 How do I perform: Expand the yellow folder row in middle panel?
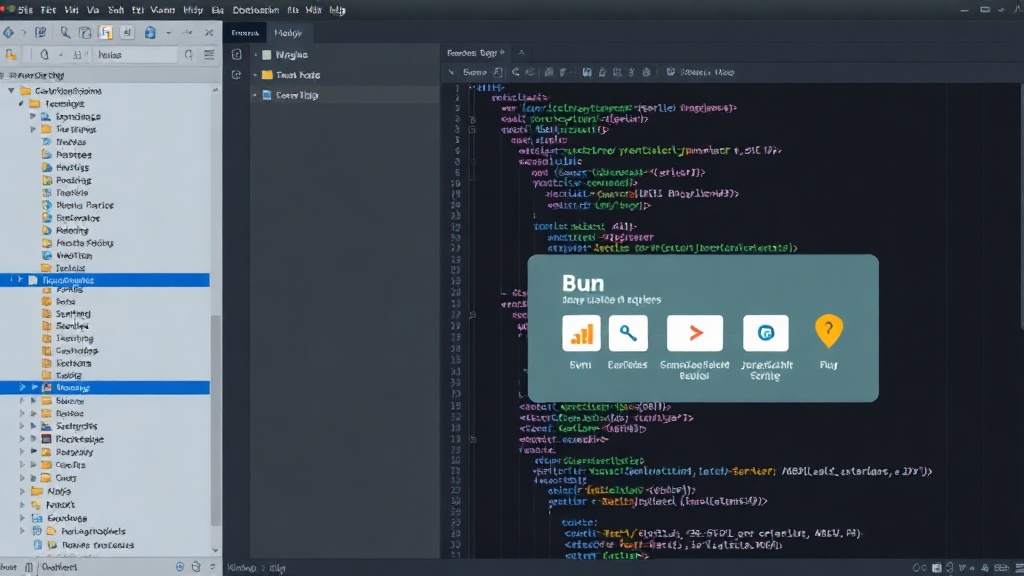click(x=255, y=75)
